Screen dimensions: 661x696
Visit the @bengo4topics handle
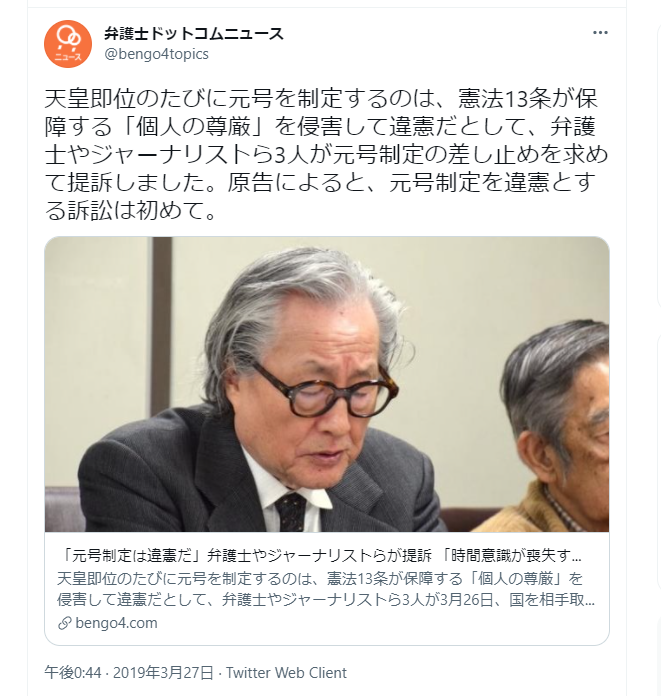click(x=156, y=54)
